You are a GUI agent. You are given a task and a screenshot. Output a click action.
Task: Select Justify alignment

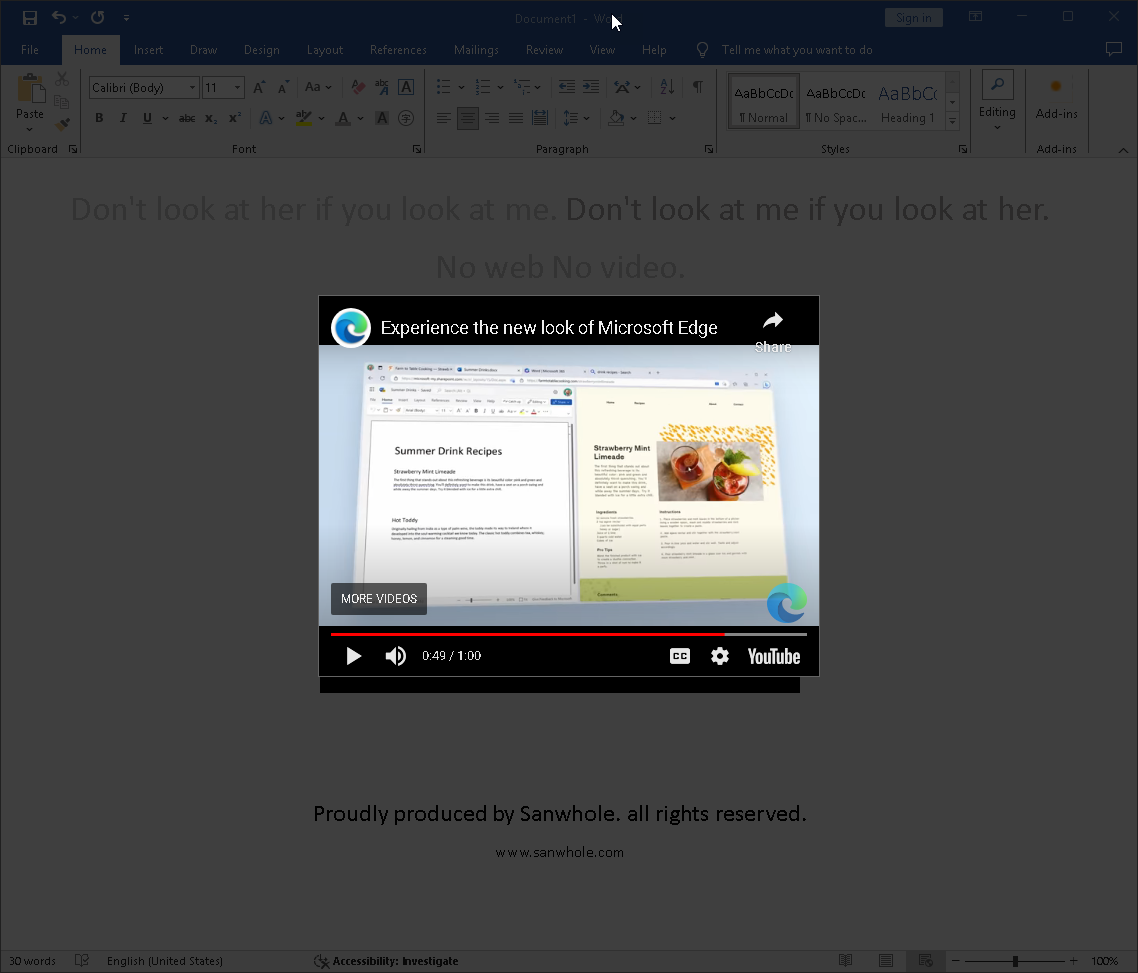pos(516,118)
